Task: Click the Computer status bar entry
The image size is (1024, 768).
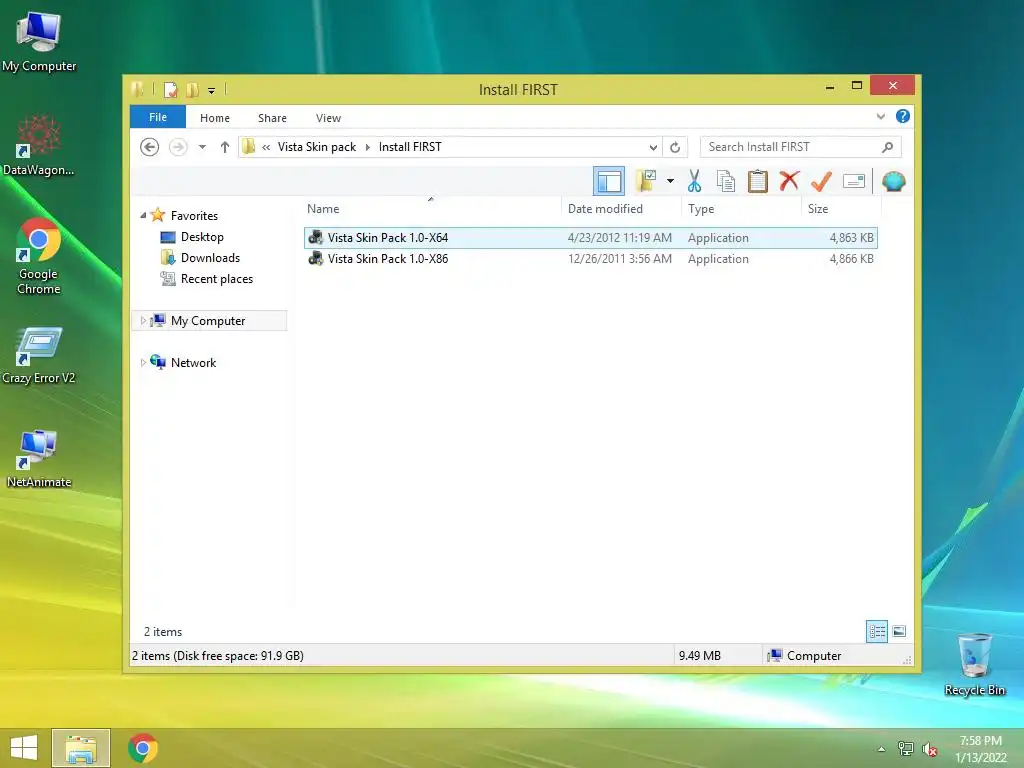Action: pyautogui.click(x=804, y=655)
